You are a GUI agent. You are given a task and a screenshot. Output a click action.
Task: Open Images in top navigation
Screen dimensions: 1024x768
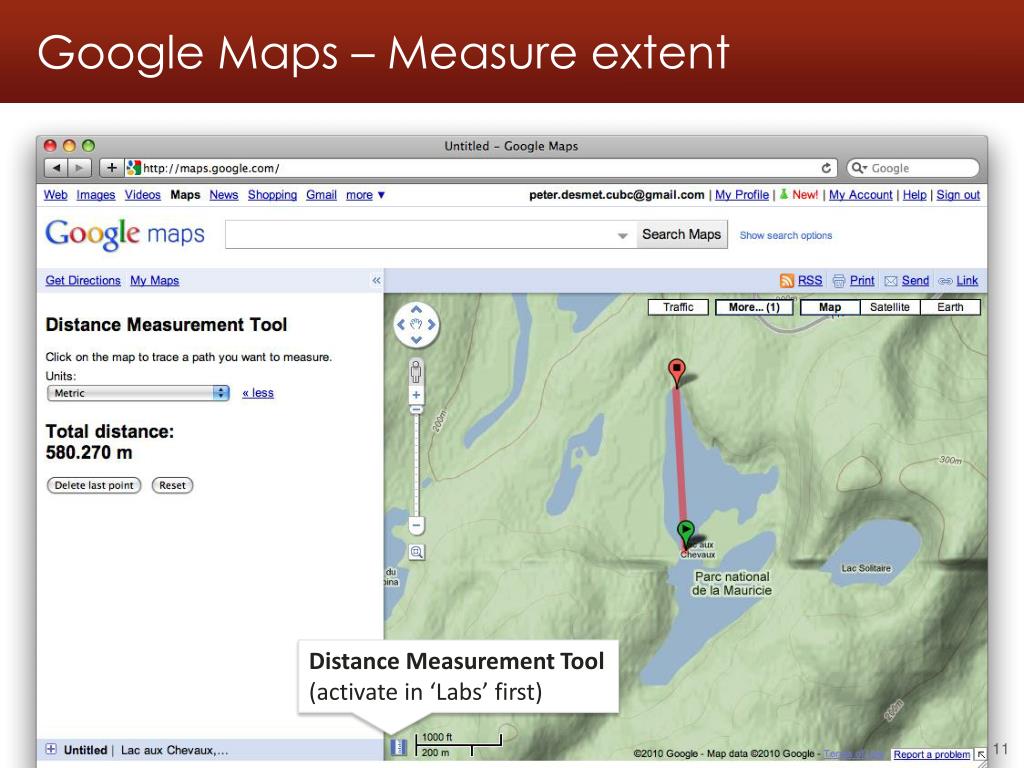point(96,195)
